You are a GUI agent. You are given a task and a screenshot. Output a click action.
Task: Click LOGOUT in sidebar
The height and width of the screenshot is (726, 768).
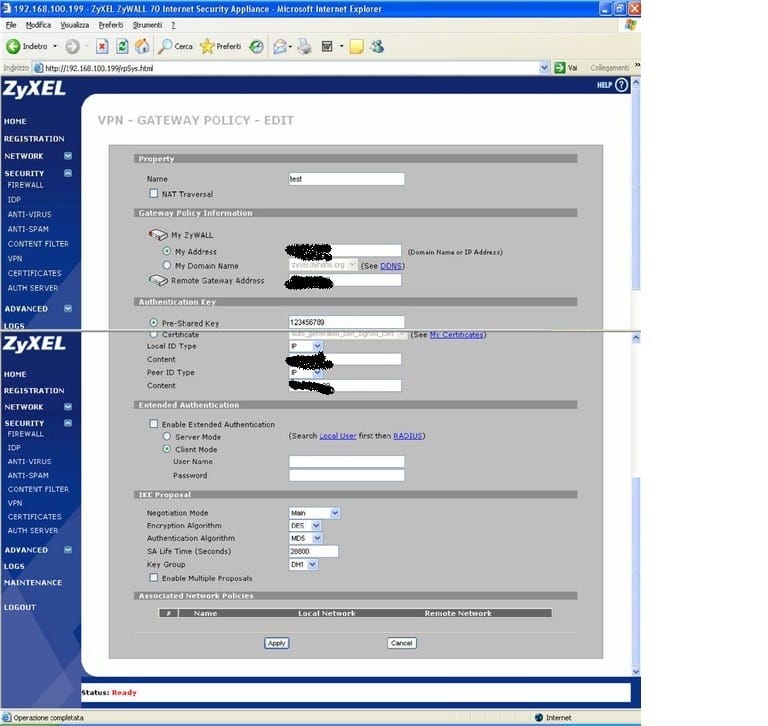(x=20, y=607)
